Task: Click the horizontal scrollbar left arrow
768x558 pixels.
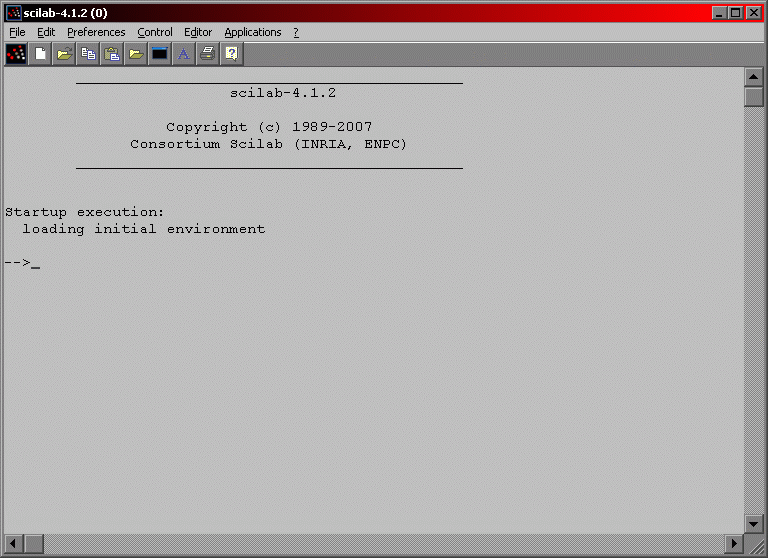Action: 13,543
